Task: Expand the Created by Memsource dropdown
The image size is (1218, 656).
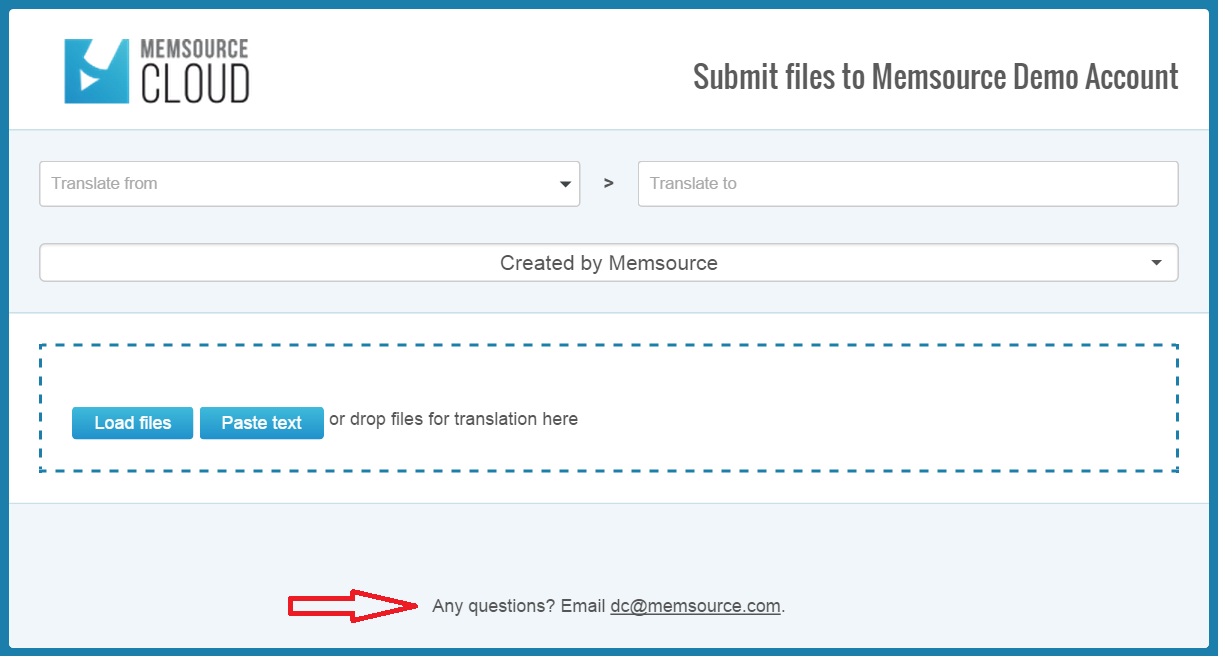Action: (608, 263)
